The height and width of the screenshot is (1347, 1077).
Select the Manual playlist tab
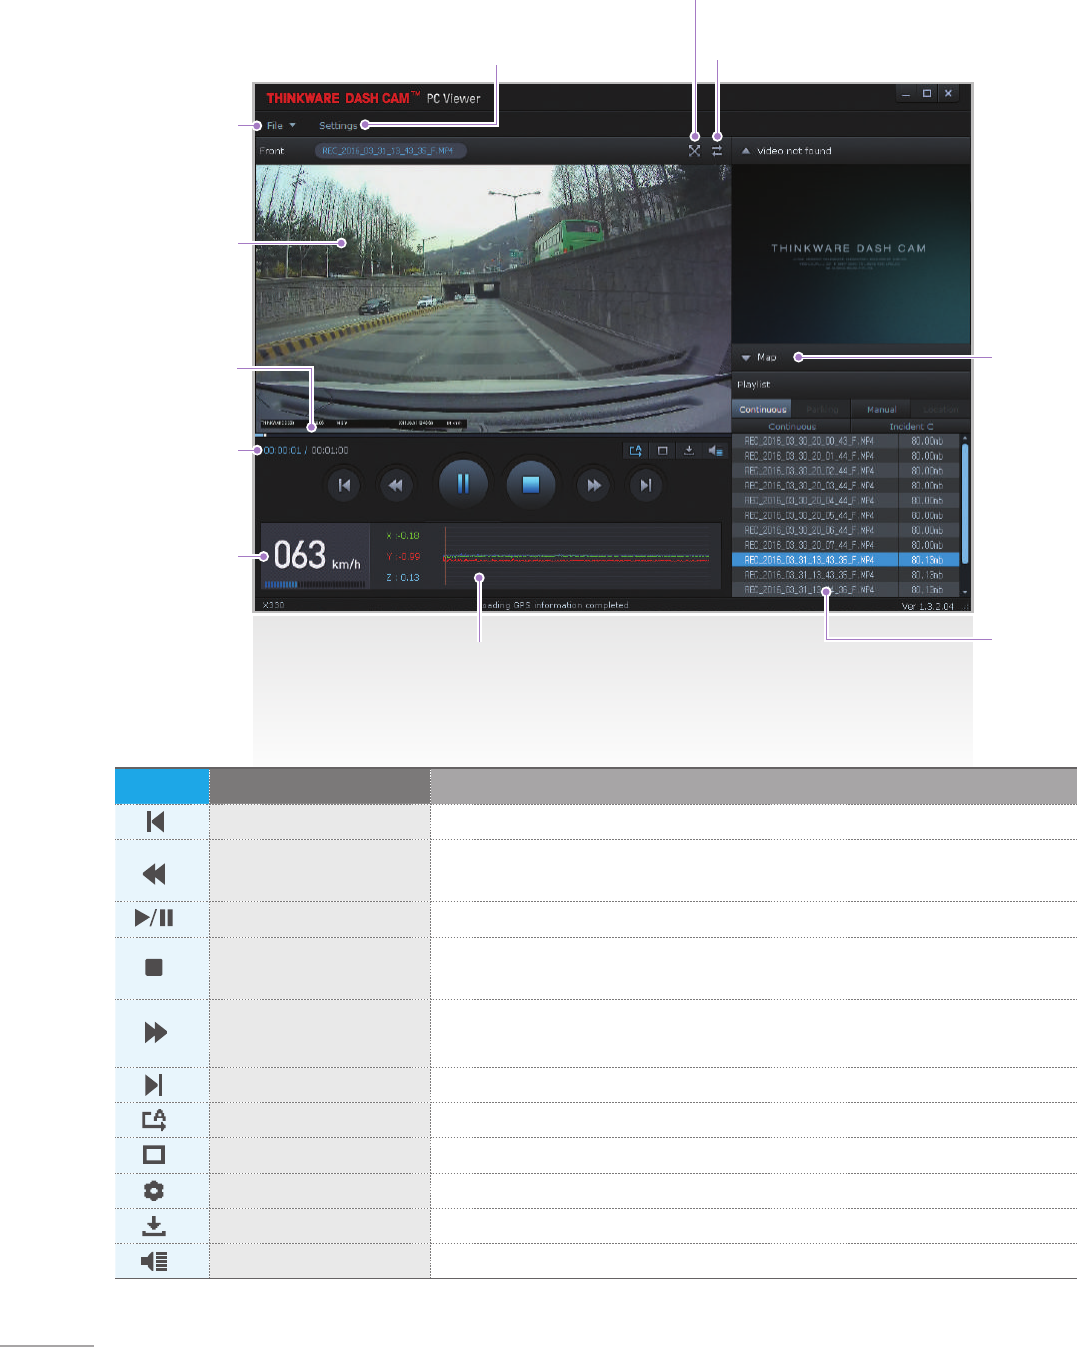881,409
